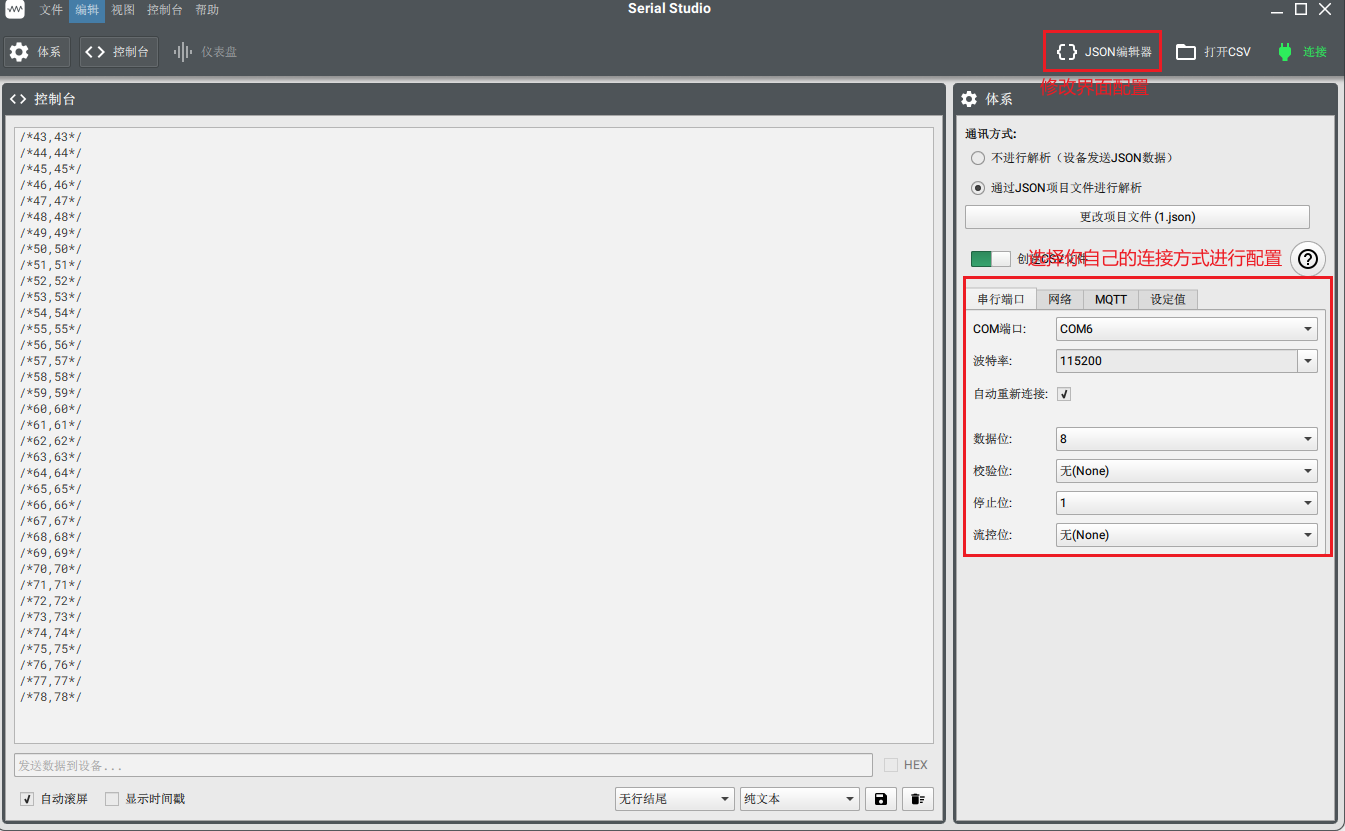Click console line /*78,78*/
This screenshot has height=831, width=1345.
pos(51,697)
